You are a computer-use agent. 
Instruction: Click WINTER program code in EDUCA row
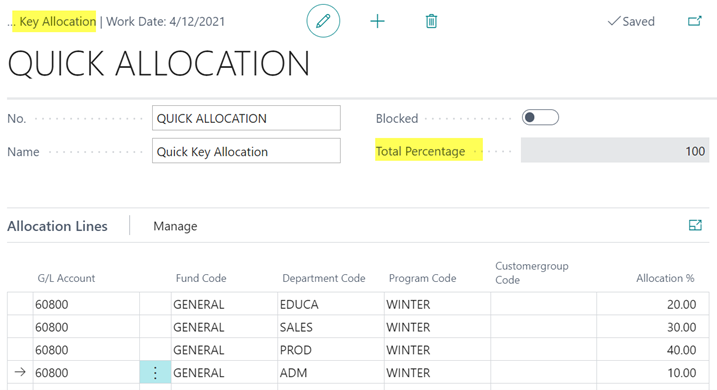(437, 304)
